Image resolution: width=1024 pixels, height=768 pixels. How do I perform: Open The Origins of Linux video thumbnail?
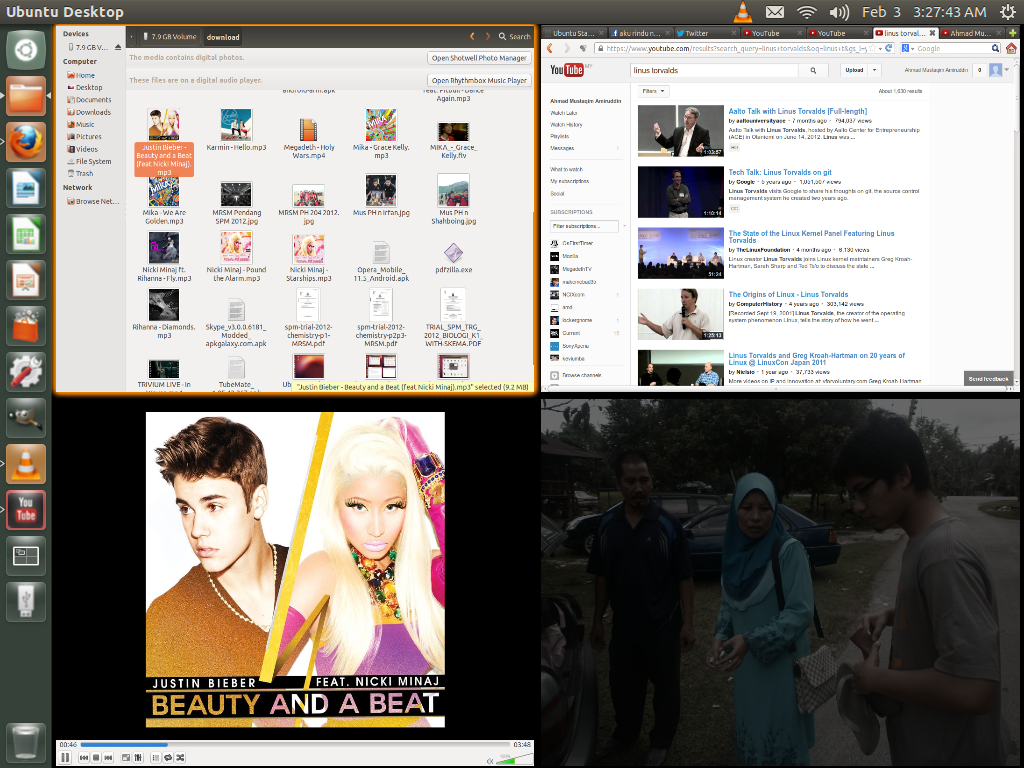pos(680,314)
